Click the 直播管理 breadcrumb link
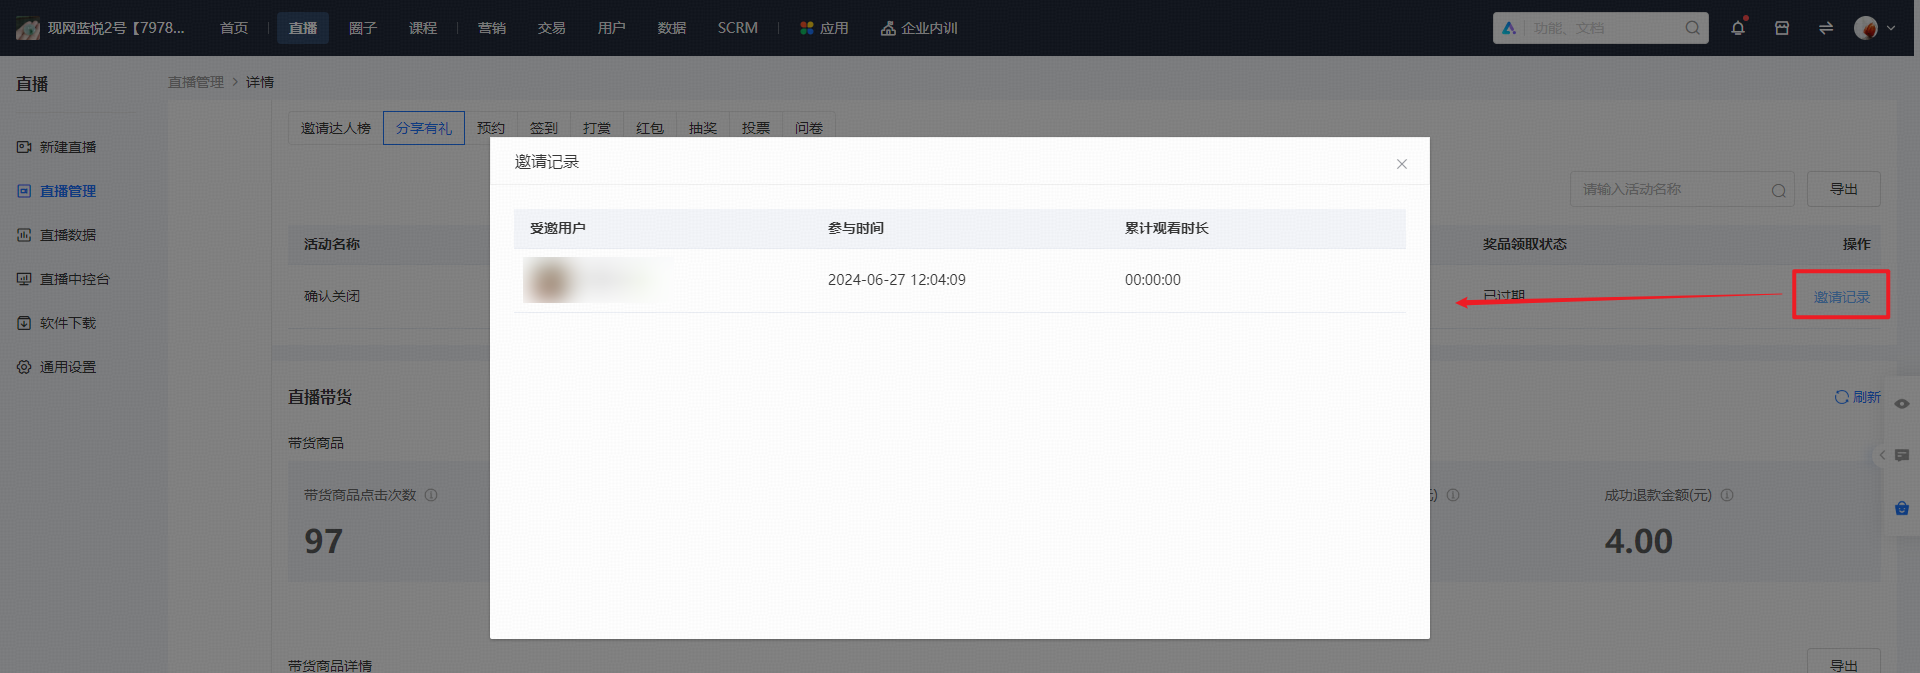 pos(196,82)
